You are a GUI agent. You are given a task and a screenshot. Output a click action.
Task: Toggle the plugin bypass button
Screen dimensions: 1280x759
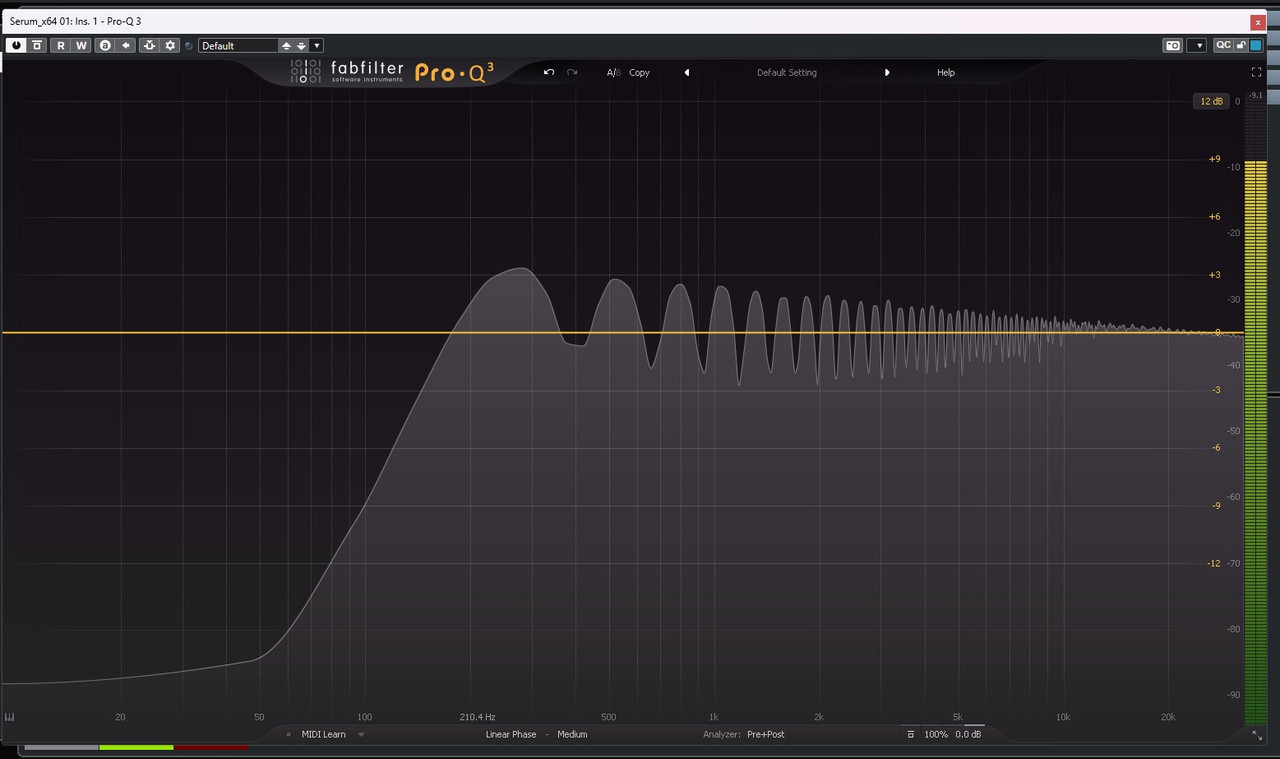(x=37, y=45)
